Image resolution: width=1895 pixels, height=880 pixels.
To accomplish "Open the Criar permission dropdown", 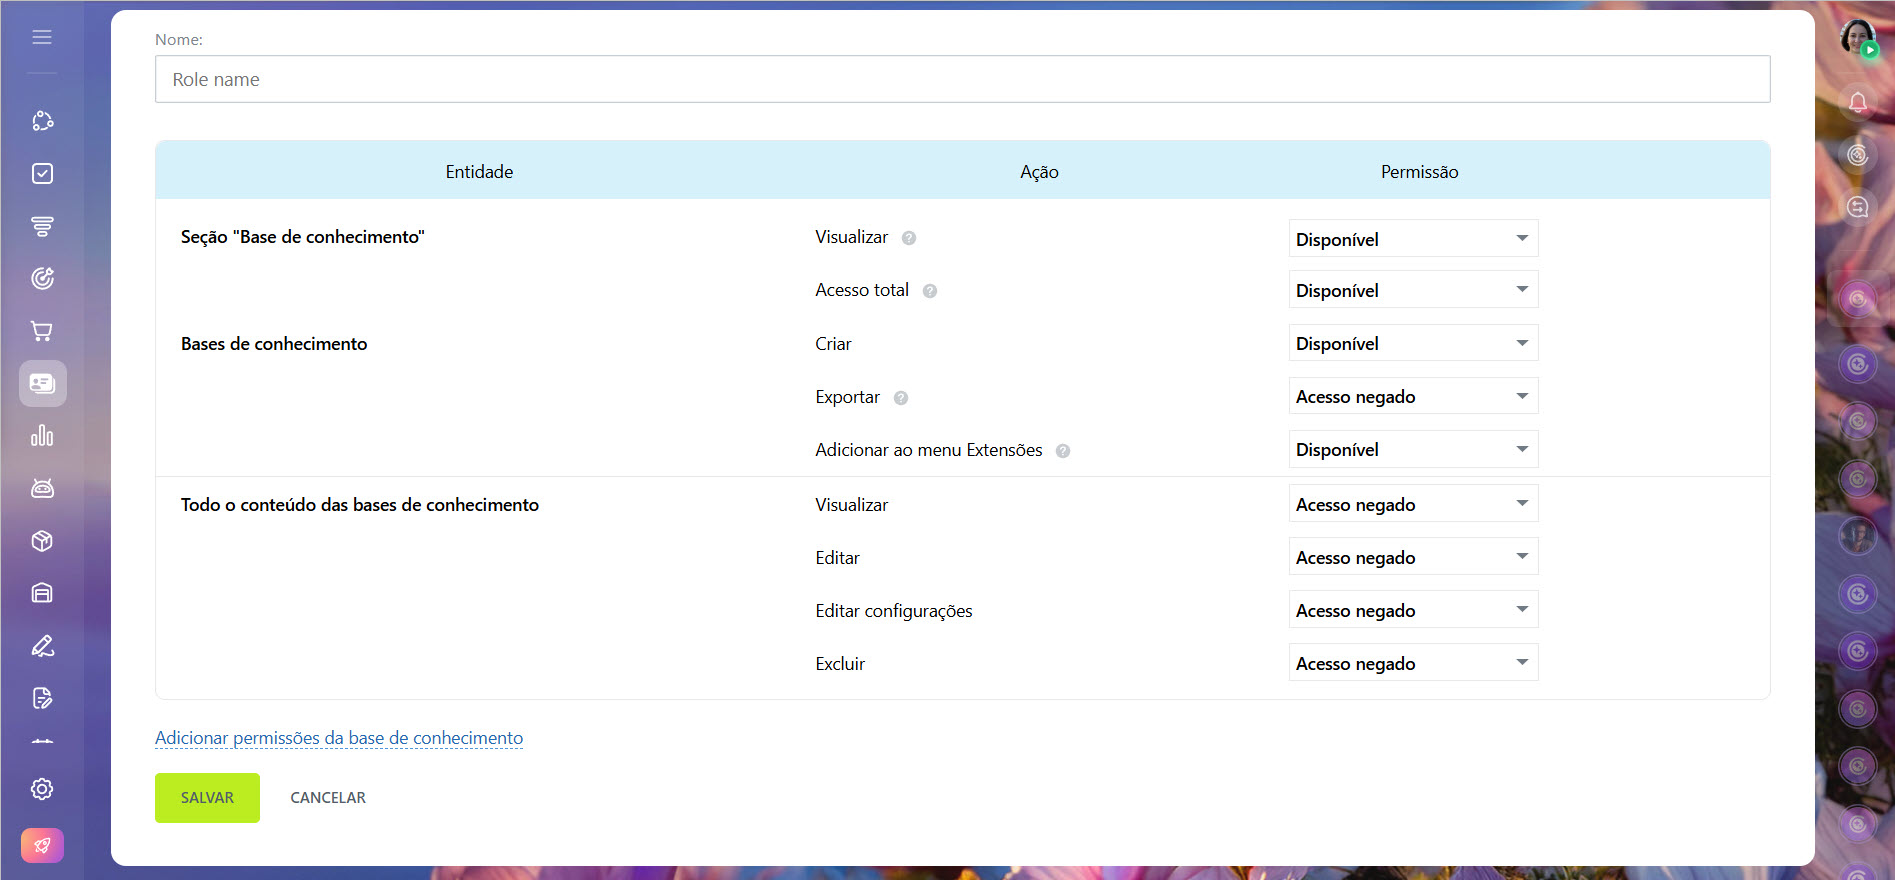I will pyautogui.click(x=1412, y=344).
